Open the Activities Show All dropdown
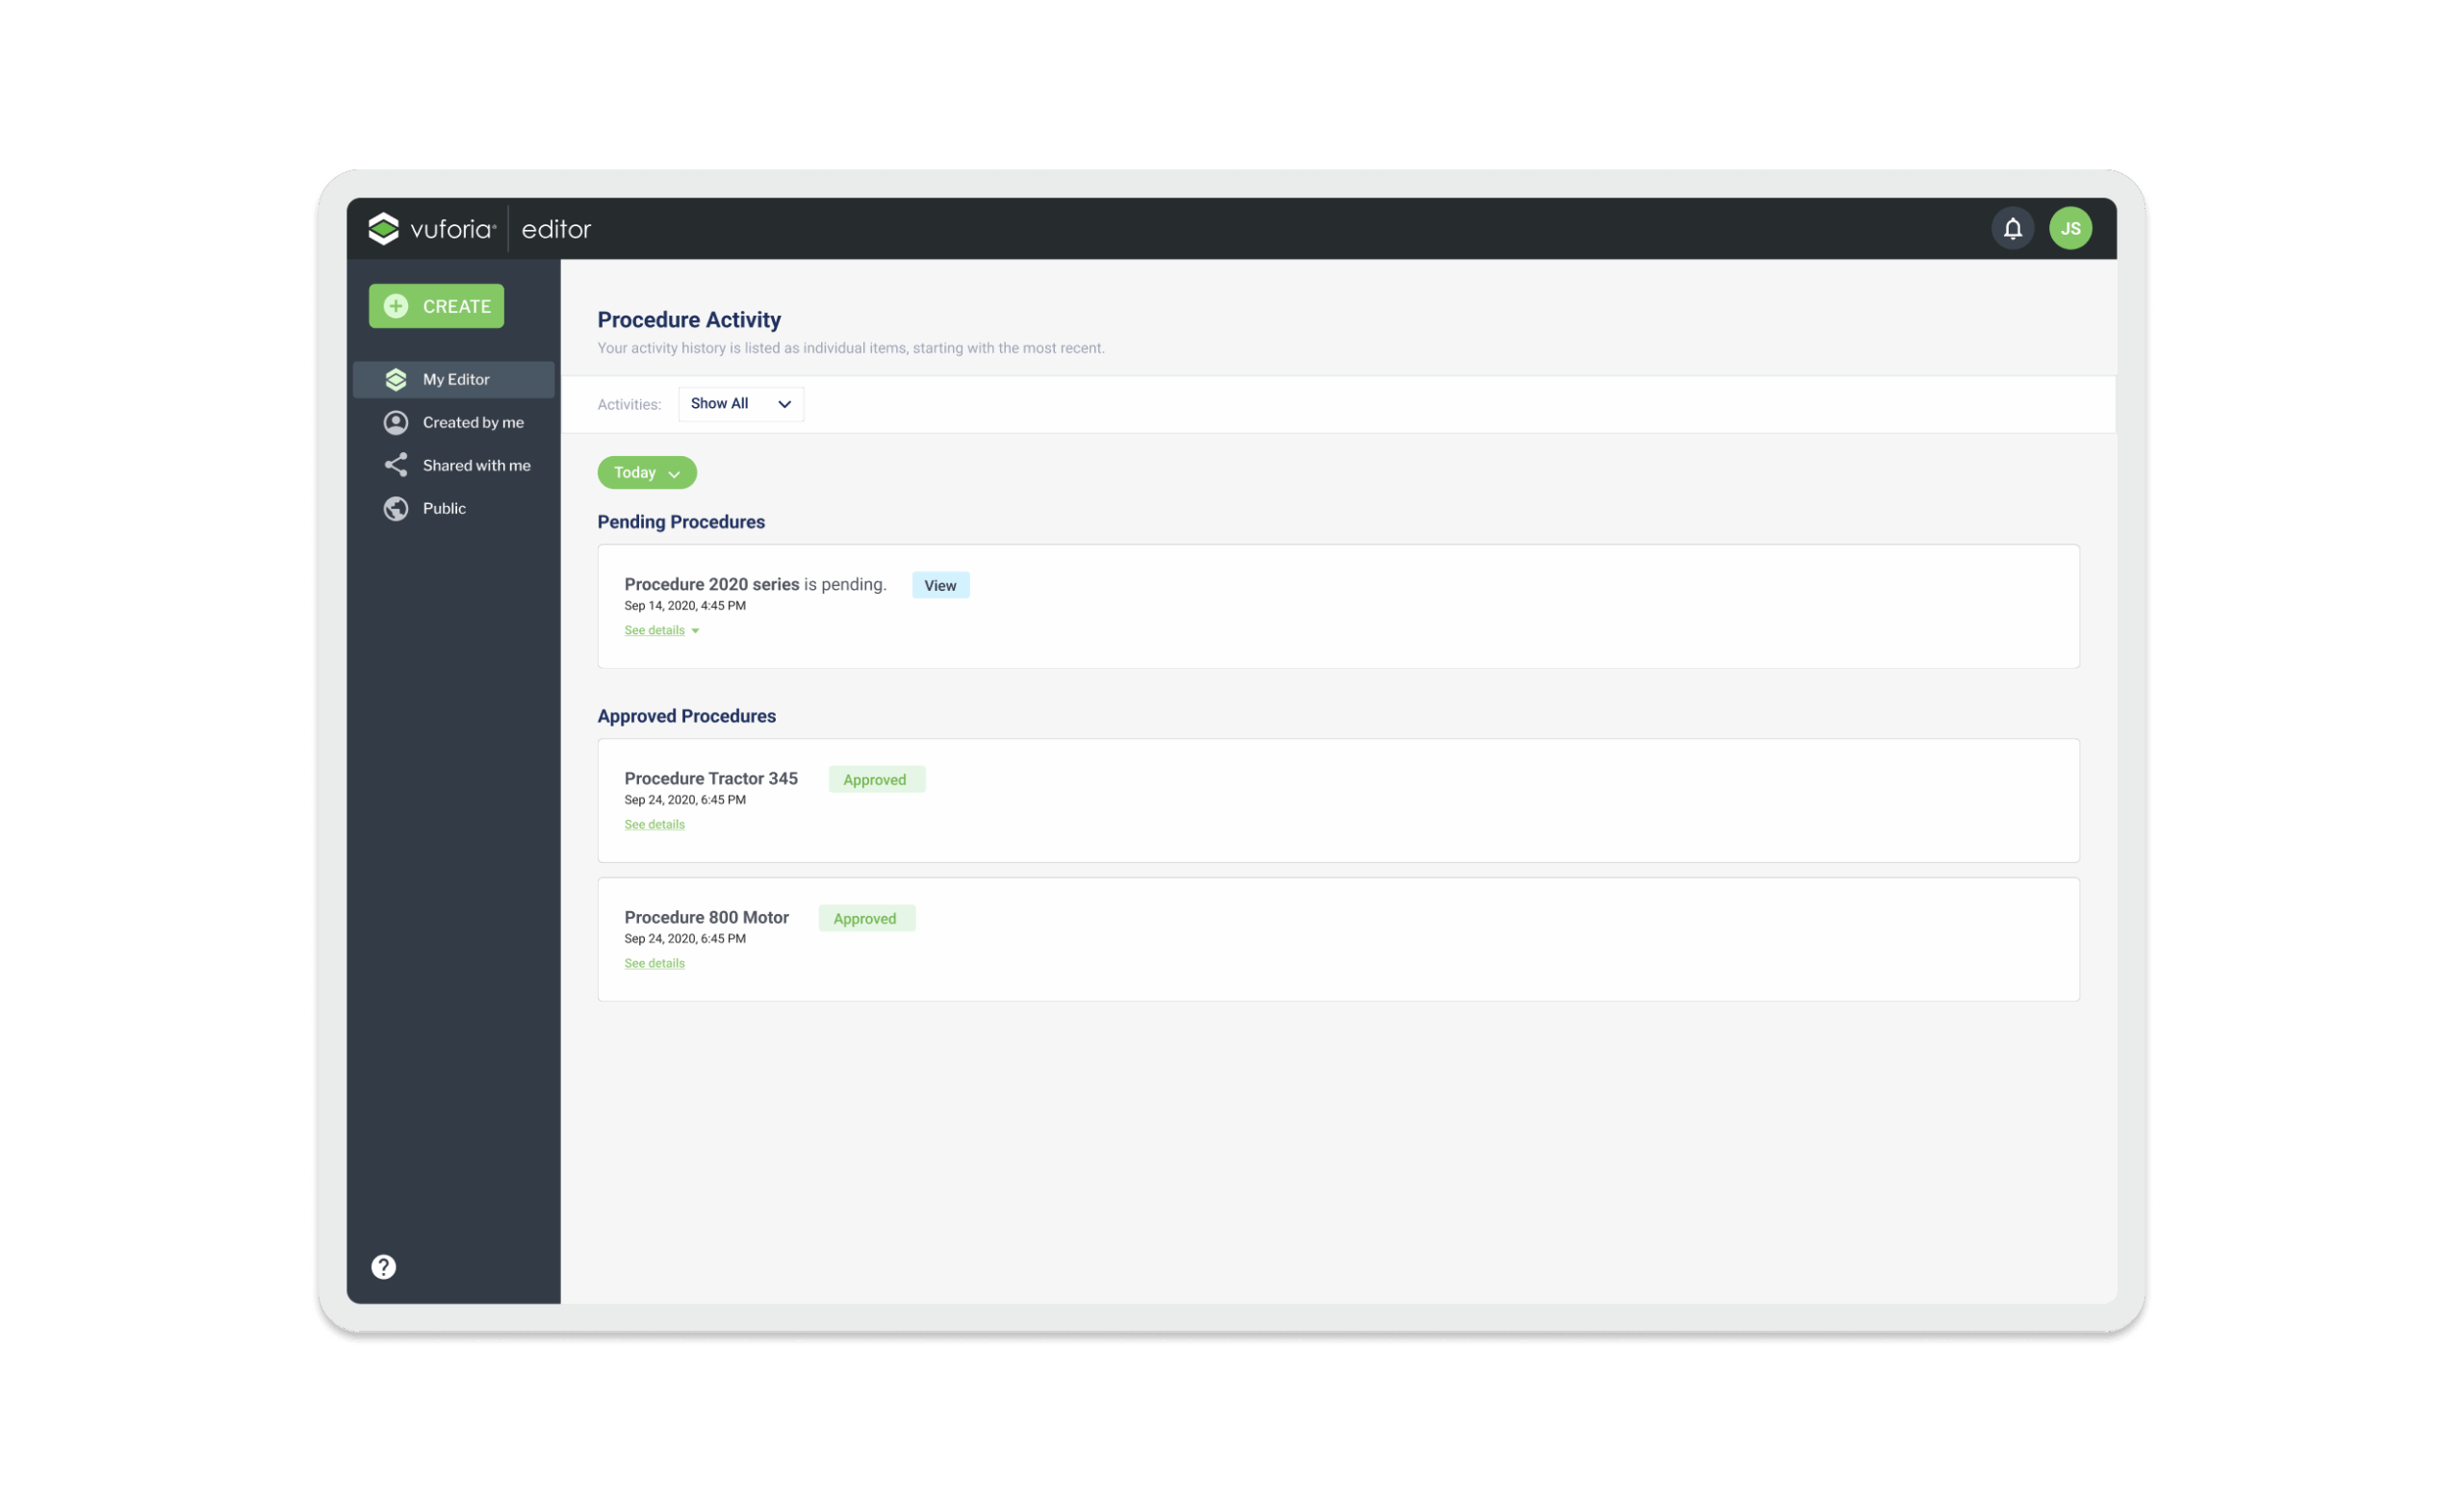Screen dimensions: 2464x1502 pos(740,404)
